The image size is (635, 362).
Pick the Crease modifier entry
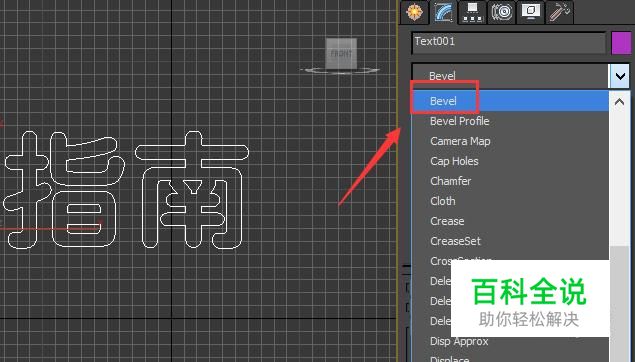510,221
